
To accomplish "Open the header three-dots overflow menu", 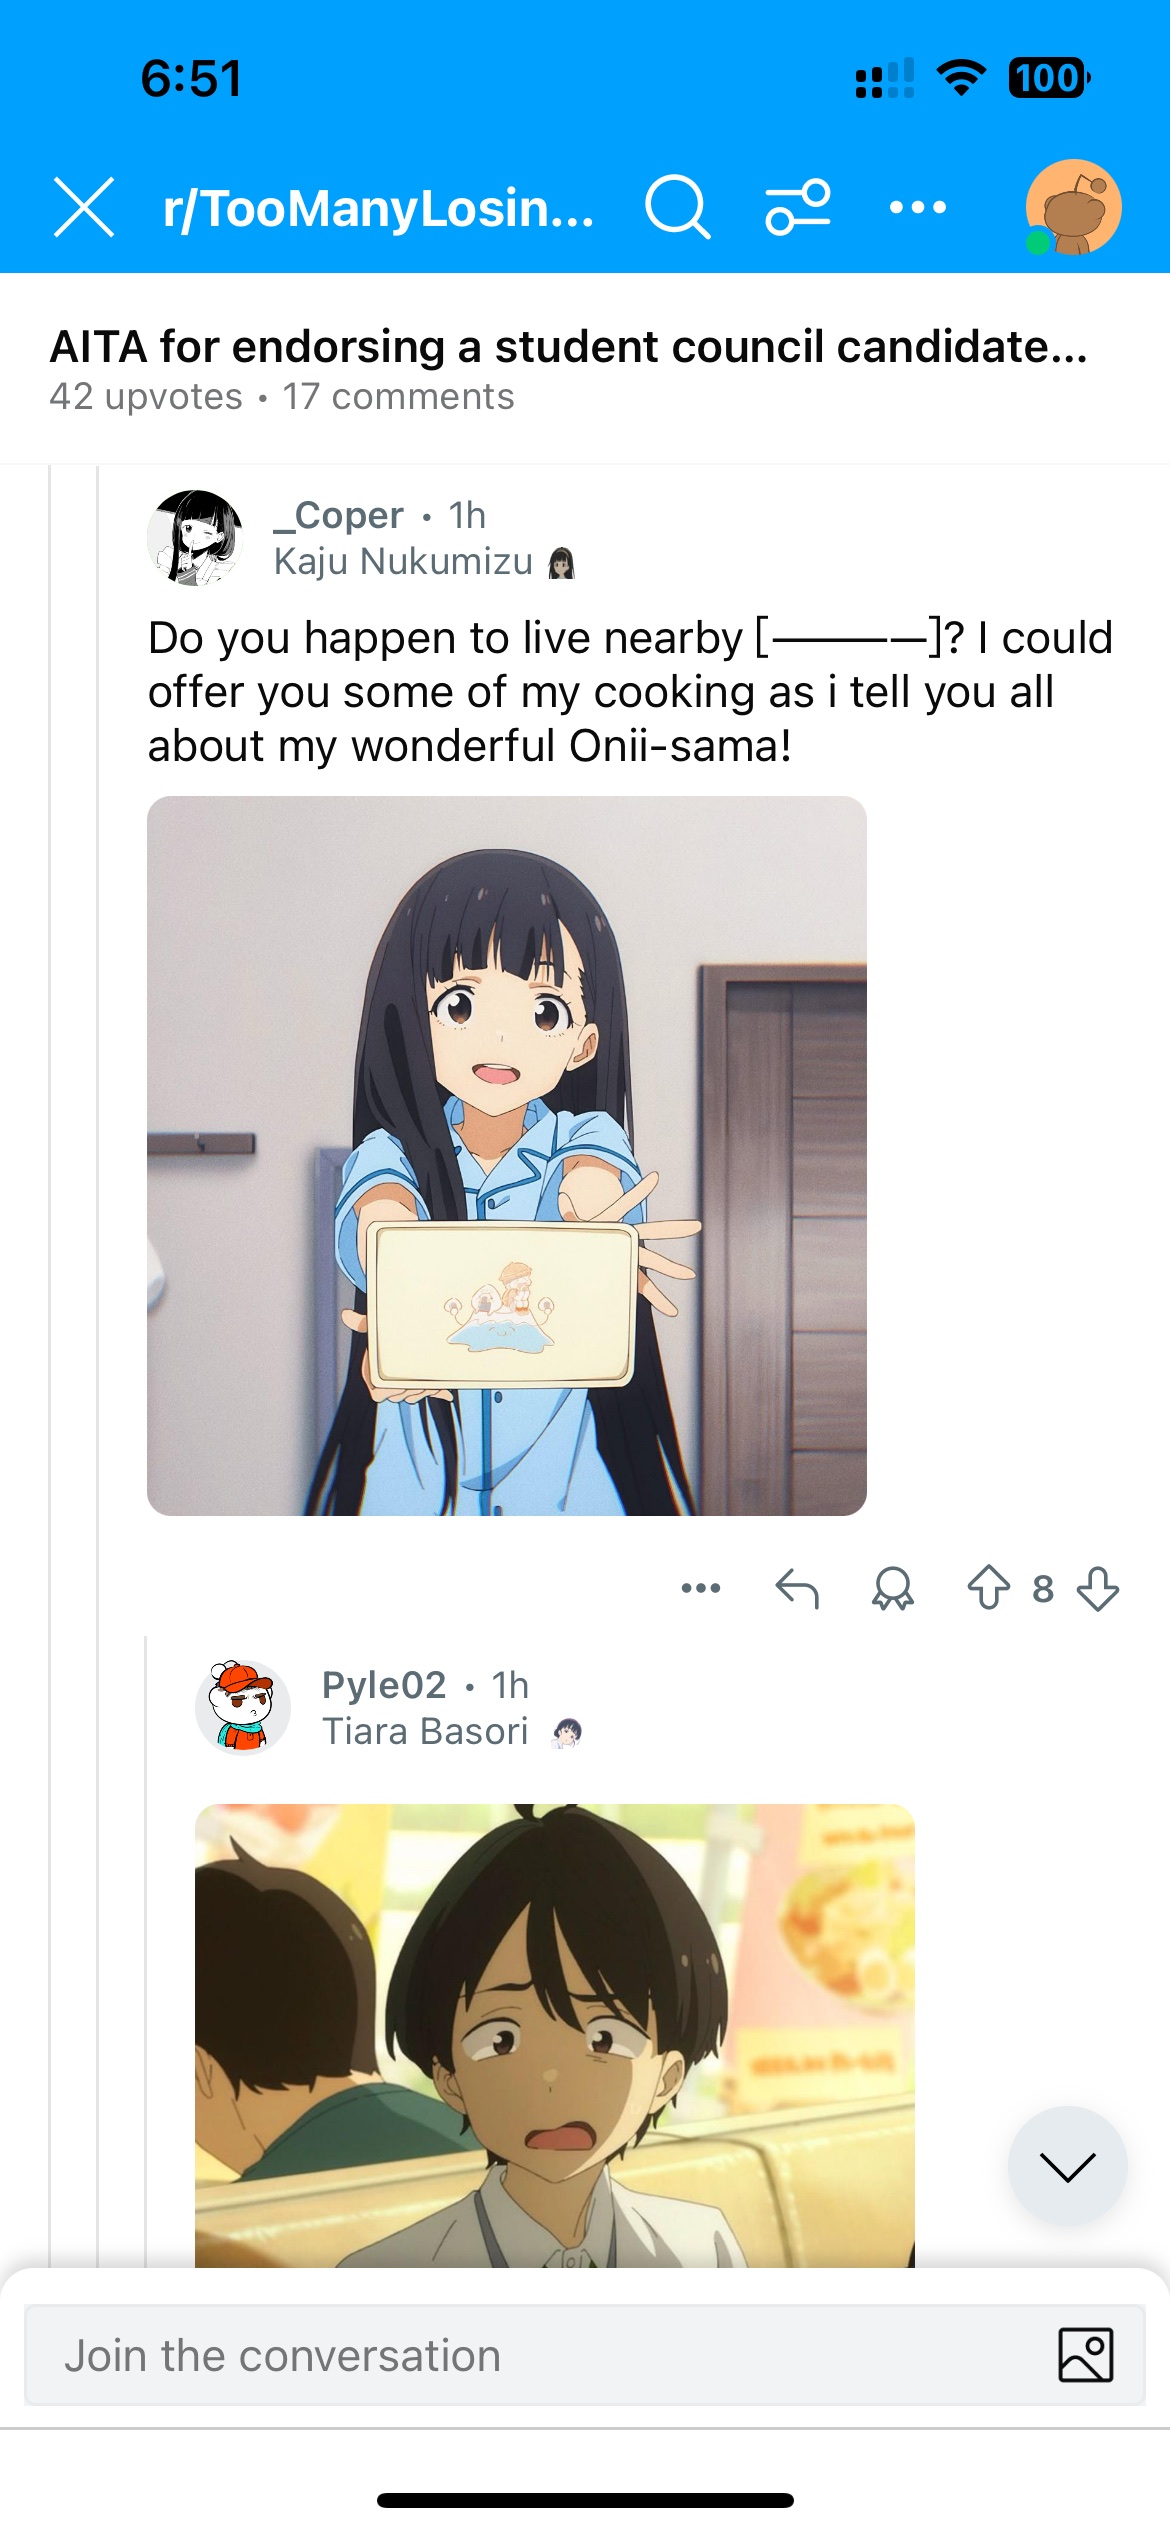I will pos(918,207).
